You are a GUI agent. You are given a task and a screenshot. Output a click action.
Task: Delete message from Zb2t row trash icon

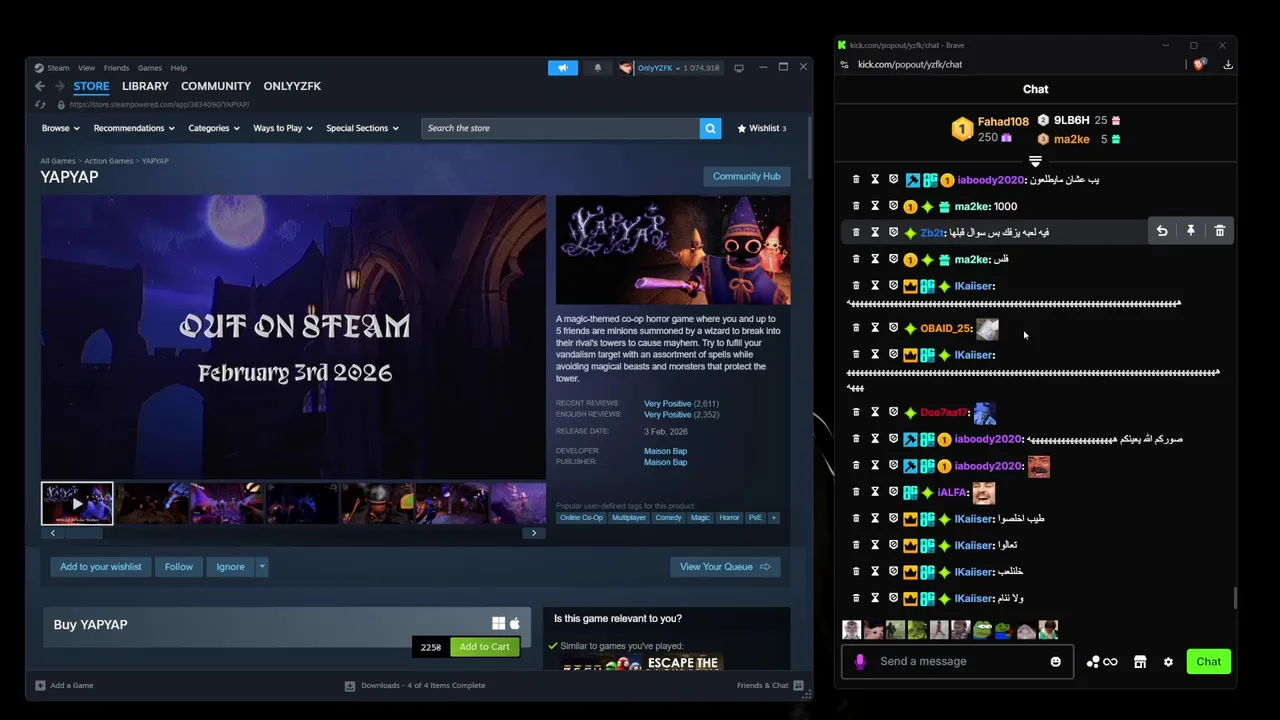(x=856, y=232)
